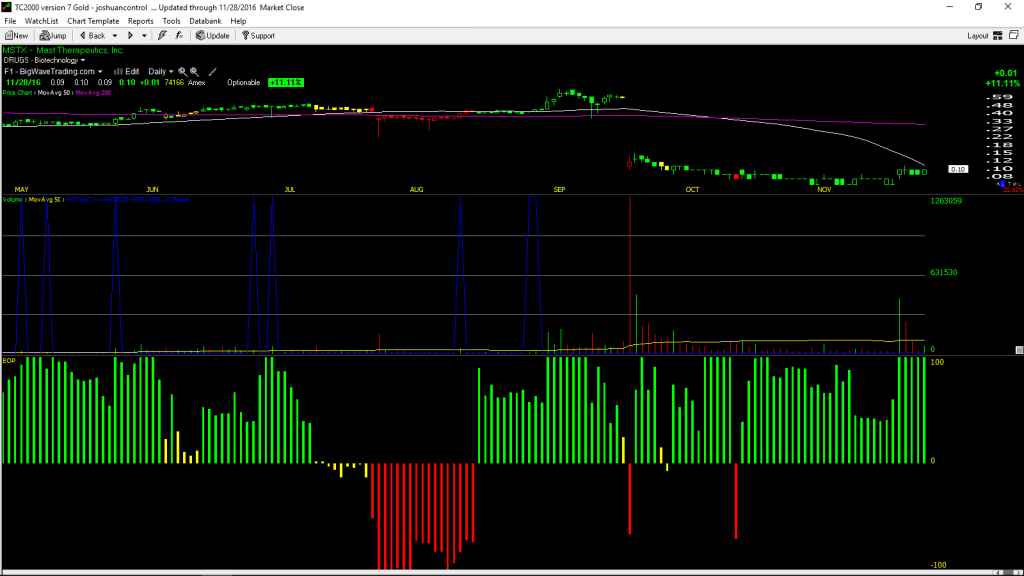Click the 11/28/16 date value
Image resolution: width=1024 pixels, height=576 pixels.
click(24, 82)
